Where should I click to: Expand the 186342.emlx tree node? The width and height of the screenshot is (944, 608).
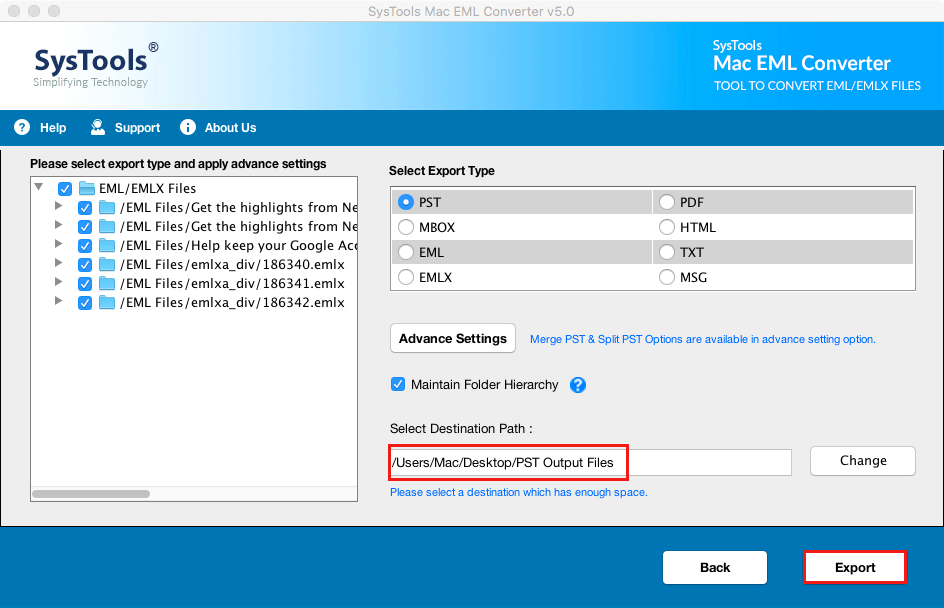(58, 300)
